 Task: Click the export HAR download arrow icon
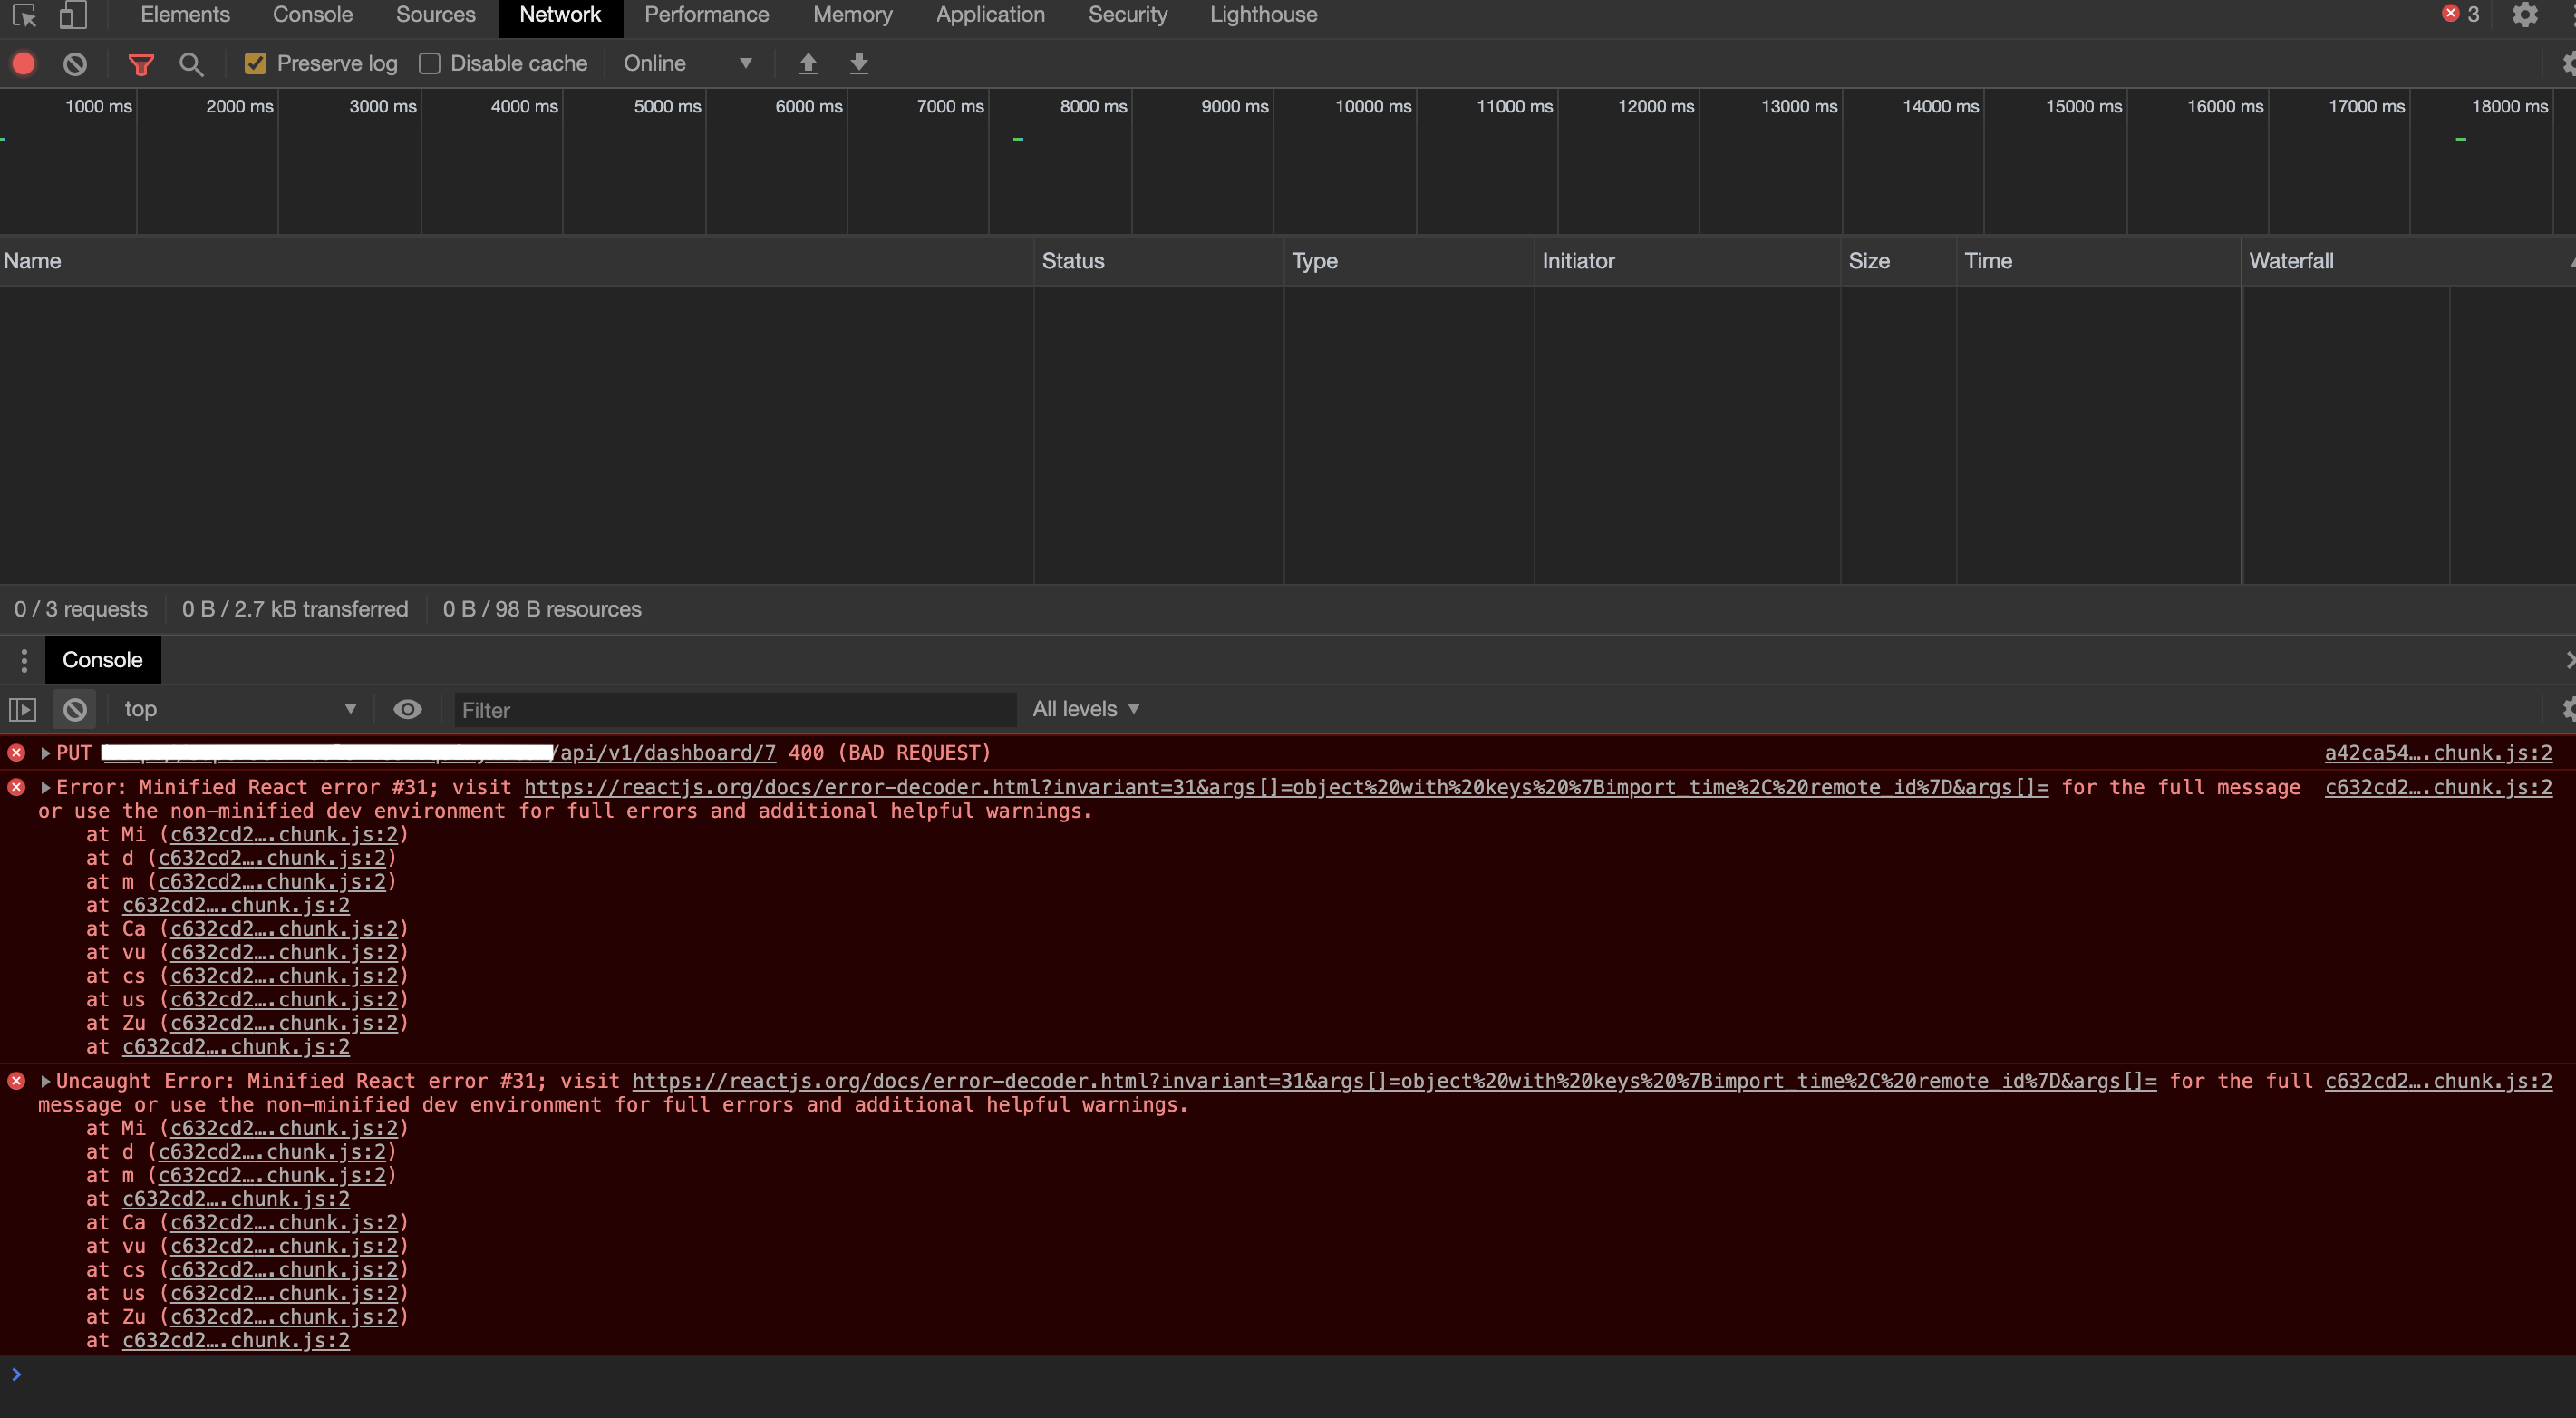(858, 64)
